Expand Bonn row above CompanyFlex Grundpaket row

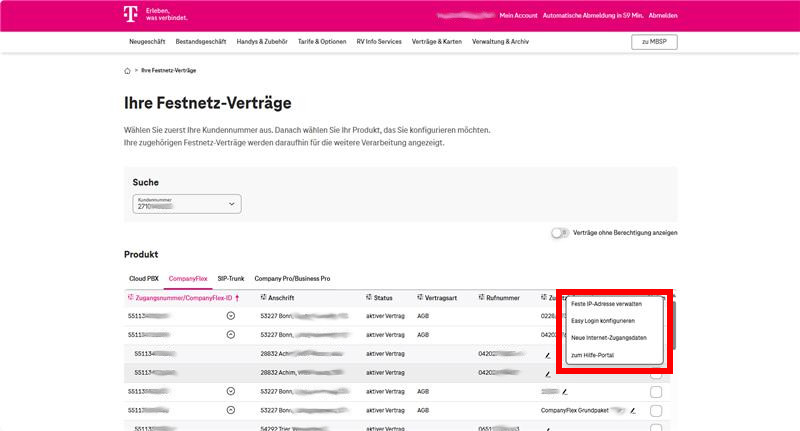(x=231, y=392)
